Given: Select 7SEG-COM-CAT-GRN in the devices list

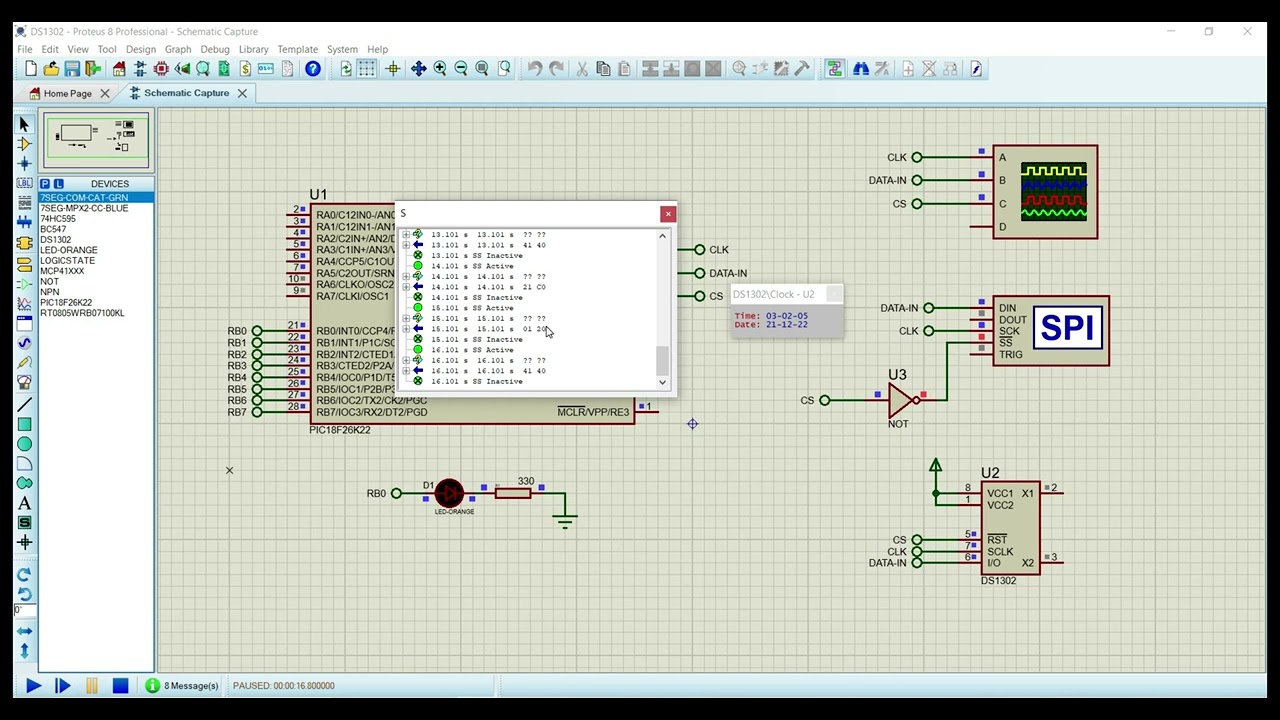Looking at the screenshot, I should 96,198.
